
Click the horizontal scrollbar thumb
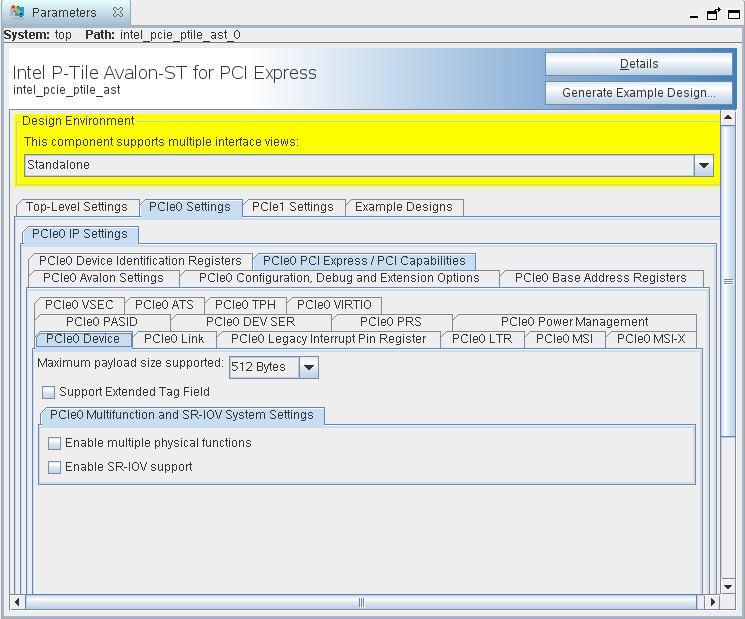tap(361, 602)
